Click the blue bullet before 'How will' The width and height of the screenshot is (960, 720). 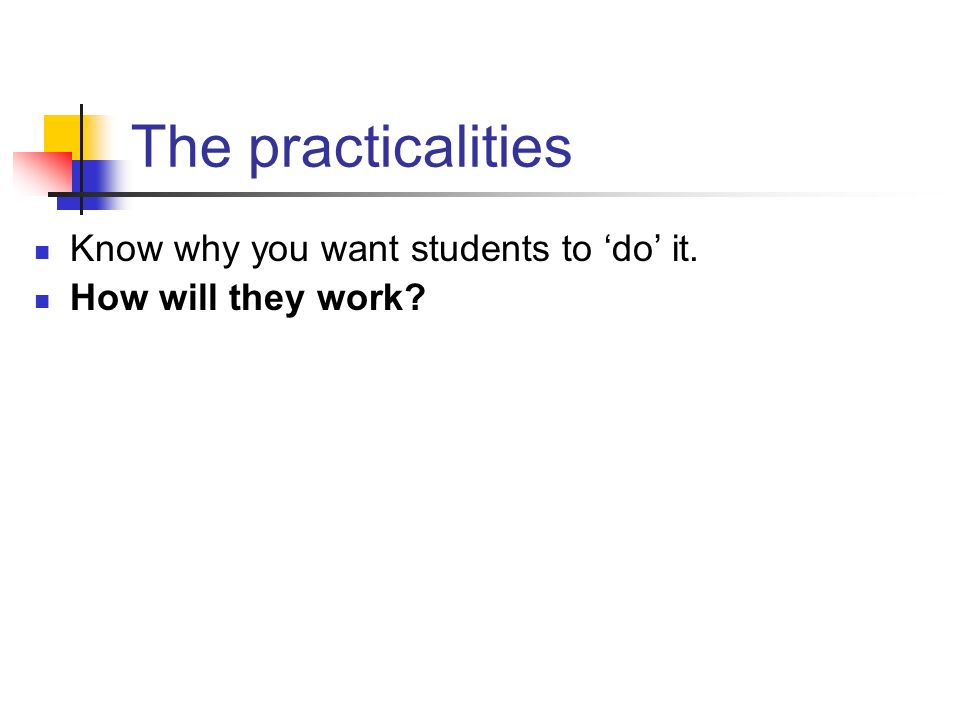[x=42, y=301]
